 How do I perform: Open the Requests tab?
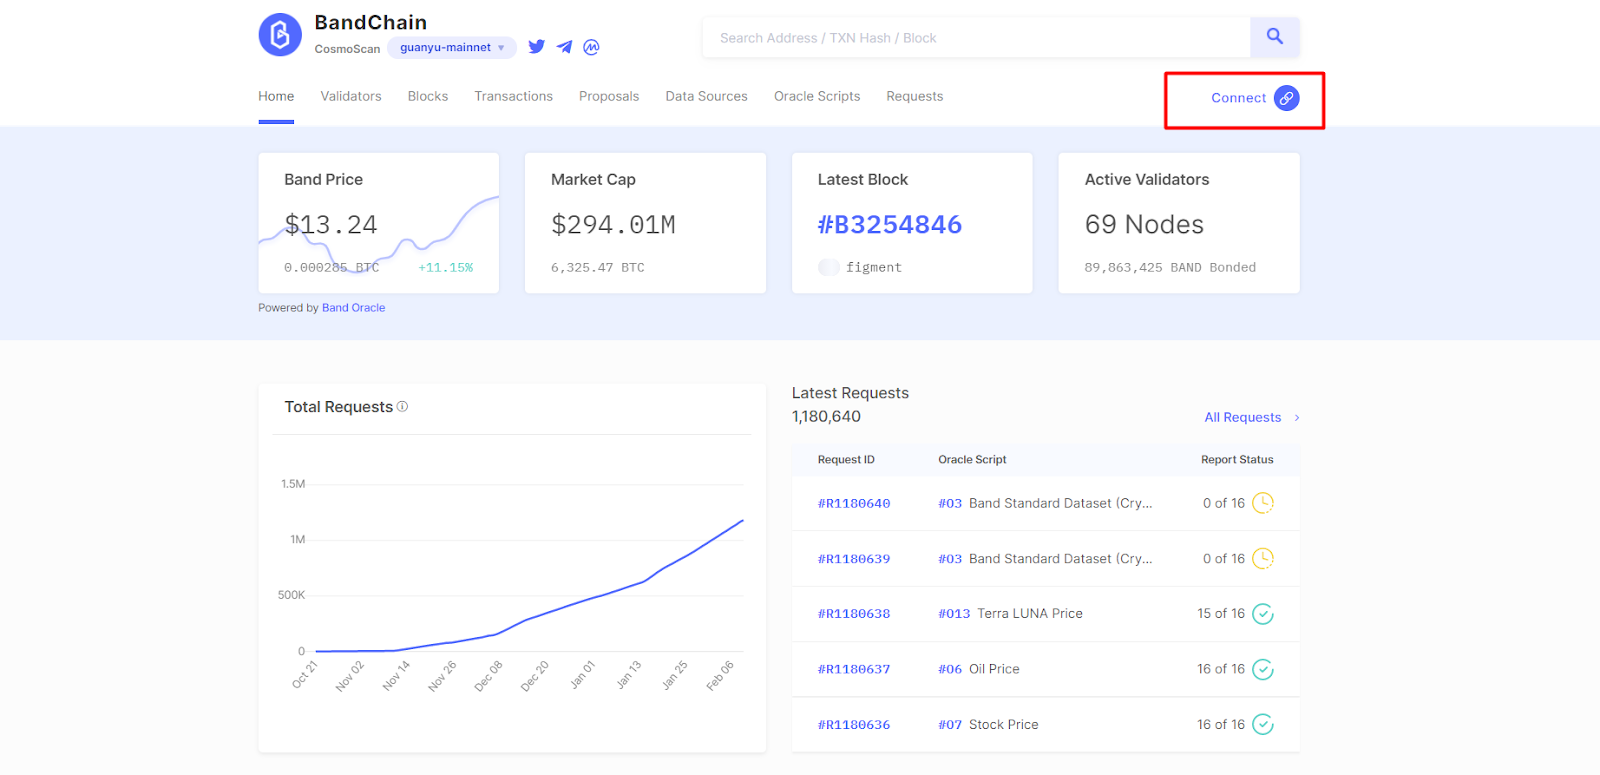[x=915, y=97]
